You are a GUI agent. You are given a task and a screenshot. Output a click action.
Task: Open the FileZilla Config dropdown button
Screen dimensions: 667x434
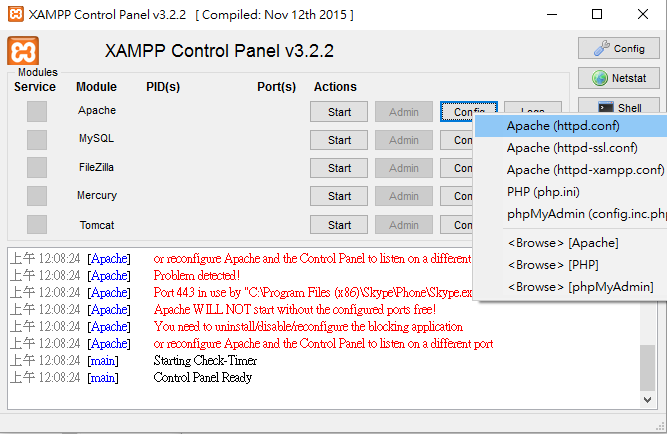tap(457, 168)
